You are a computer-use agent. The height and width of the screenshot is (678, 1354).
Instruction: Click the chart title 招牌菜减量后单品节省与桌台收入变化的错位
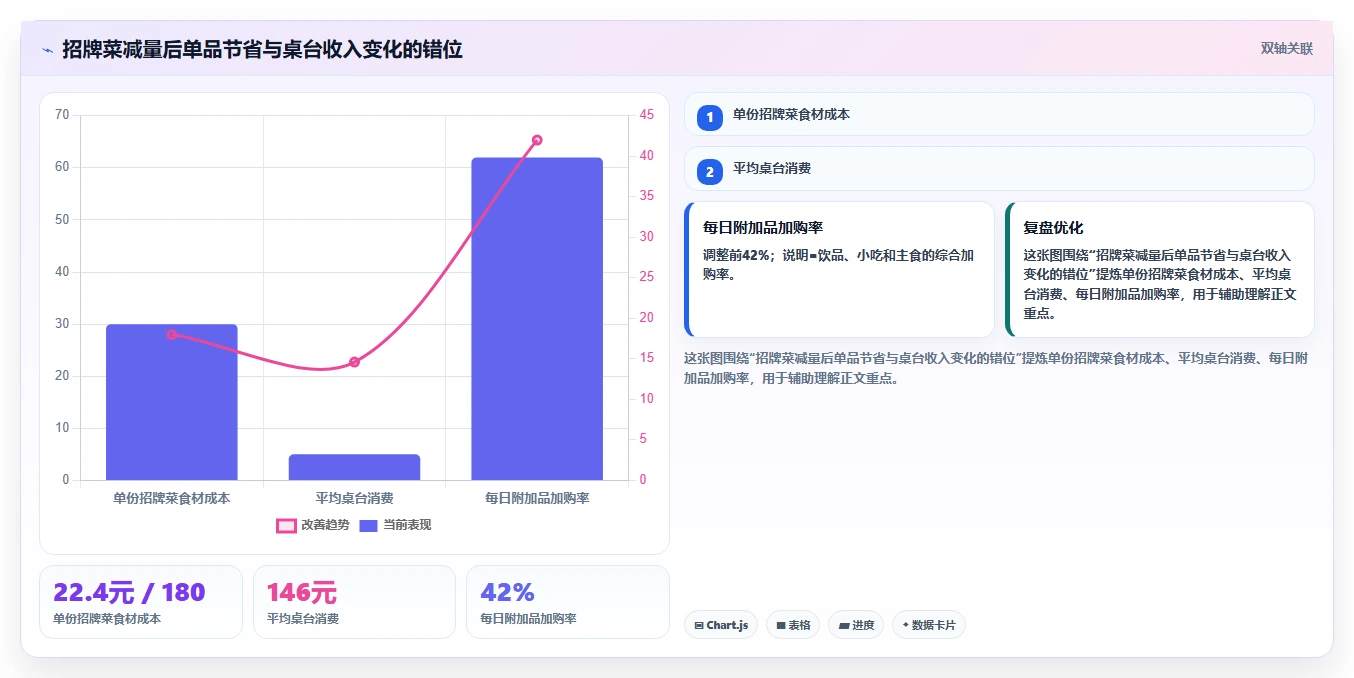click(x=262, y=49)
